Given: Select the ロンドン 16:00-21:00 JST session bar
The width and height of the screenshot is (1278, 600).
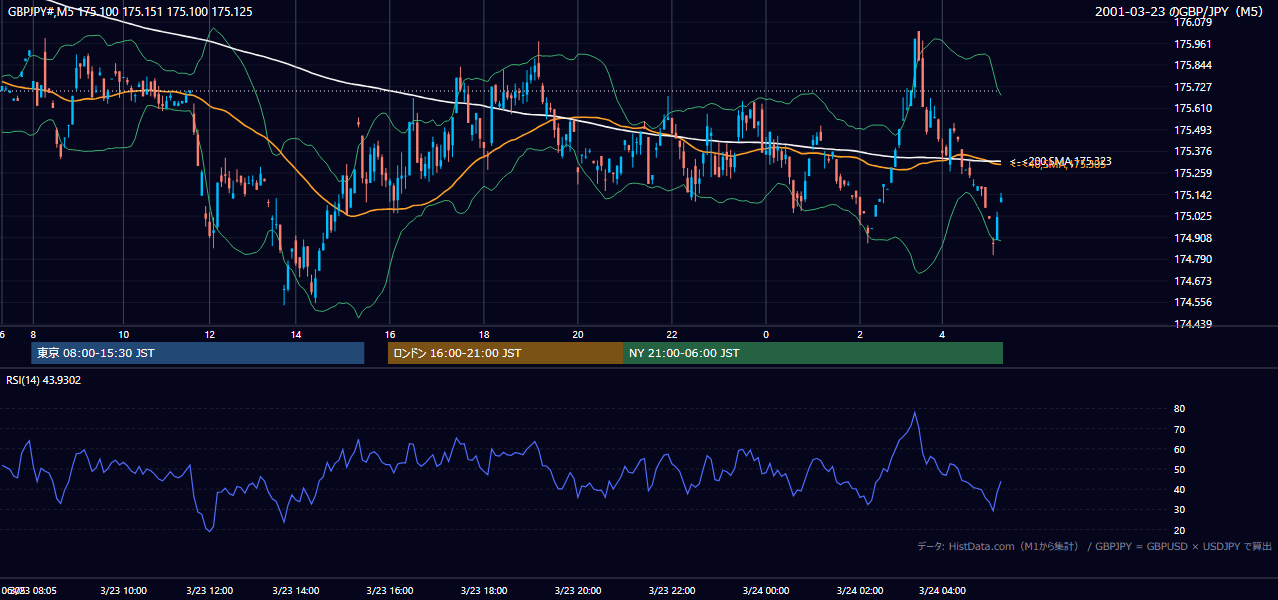Looking at the screenshot, I should pyautogui.click(x=505, y=353).
